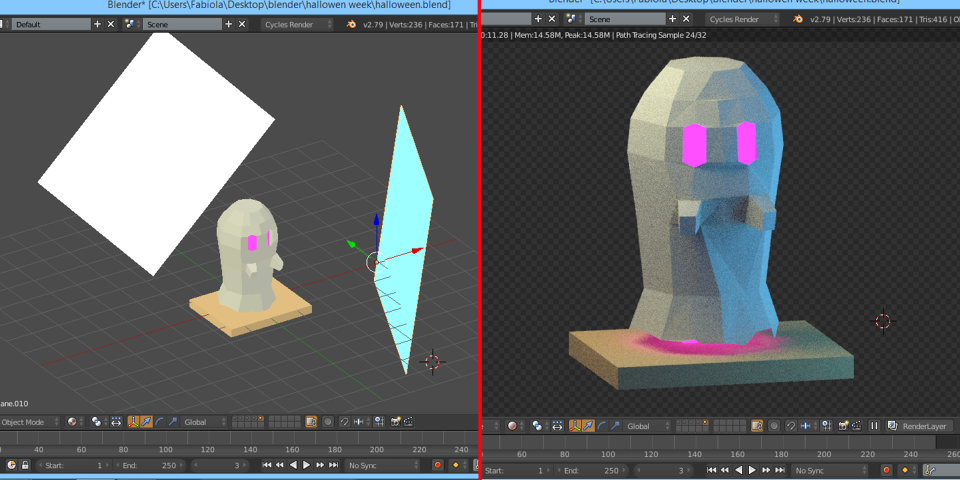The width and height of the screenshot is (960, 480).
Task: Jump to end frame in left timeline
Action: [x=333, y=465]
